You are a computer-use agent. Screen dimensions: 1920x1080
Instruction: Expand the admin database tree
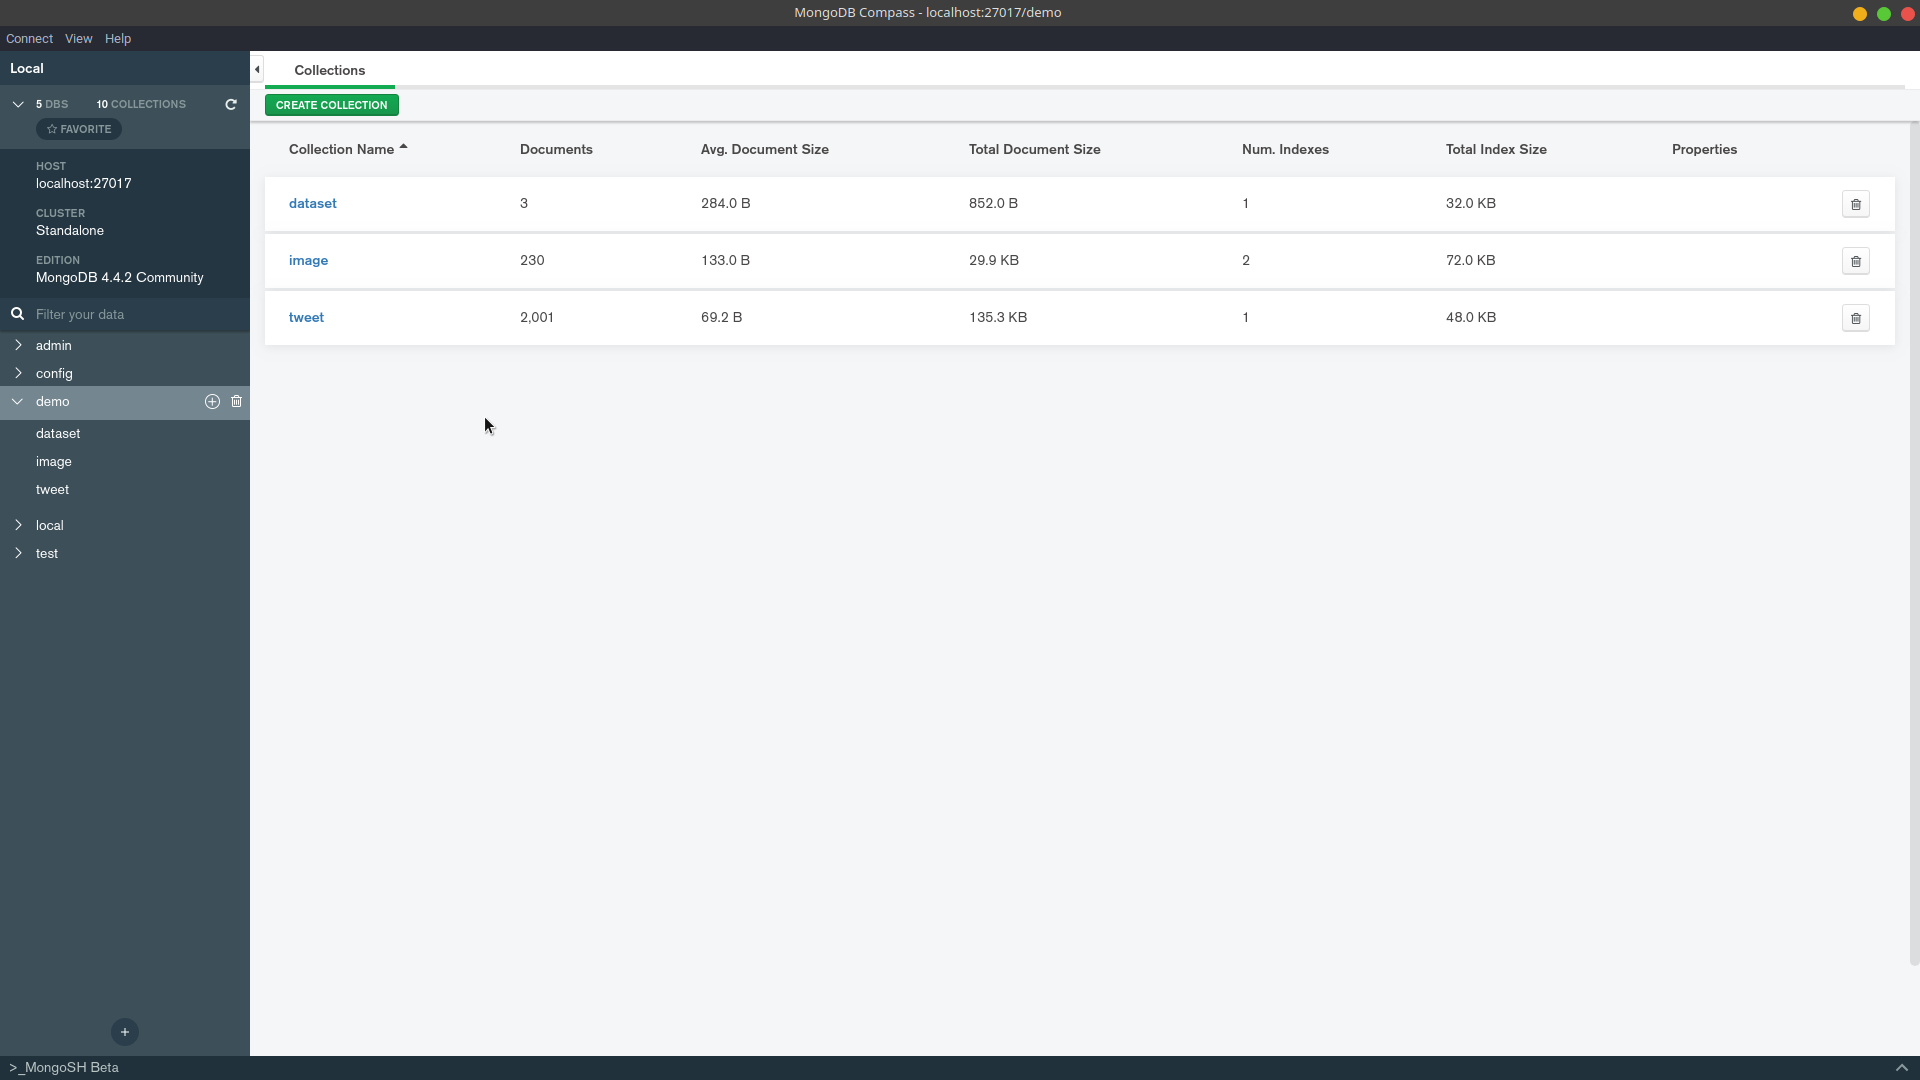pos(18,345)
